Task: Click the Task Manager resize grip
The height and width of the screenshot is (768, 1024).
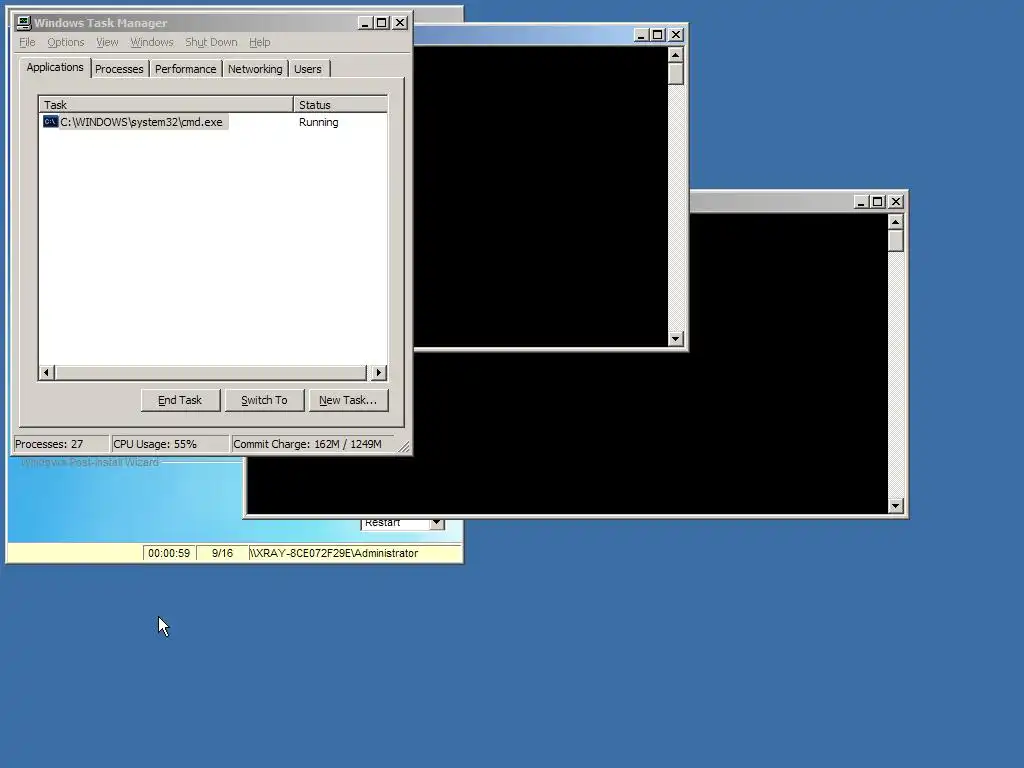Action: 404,447
